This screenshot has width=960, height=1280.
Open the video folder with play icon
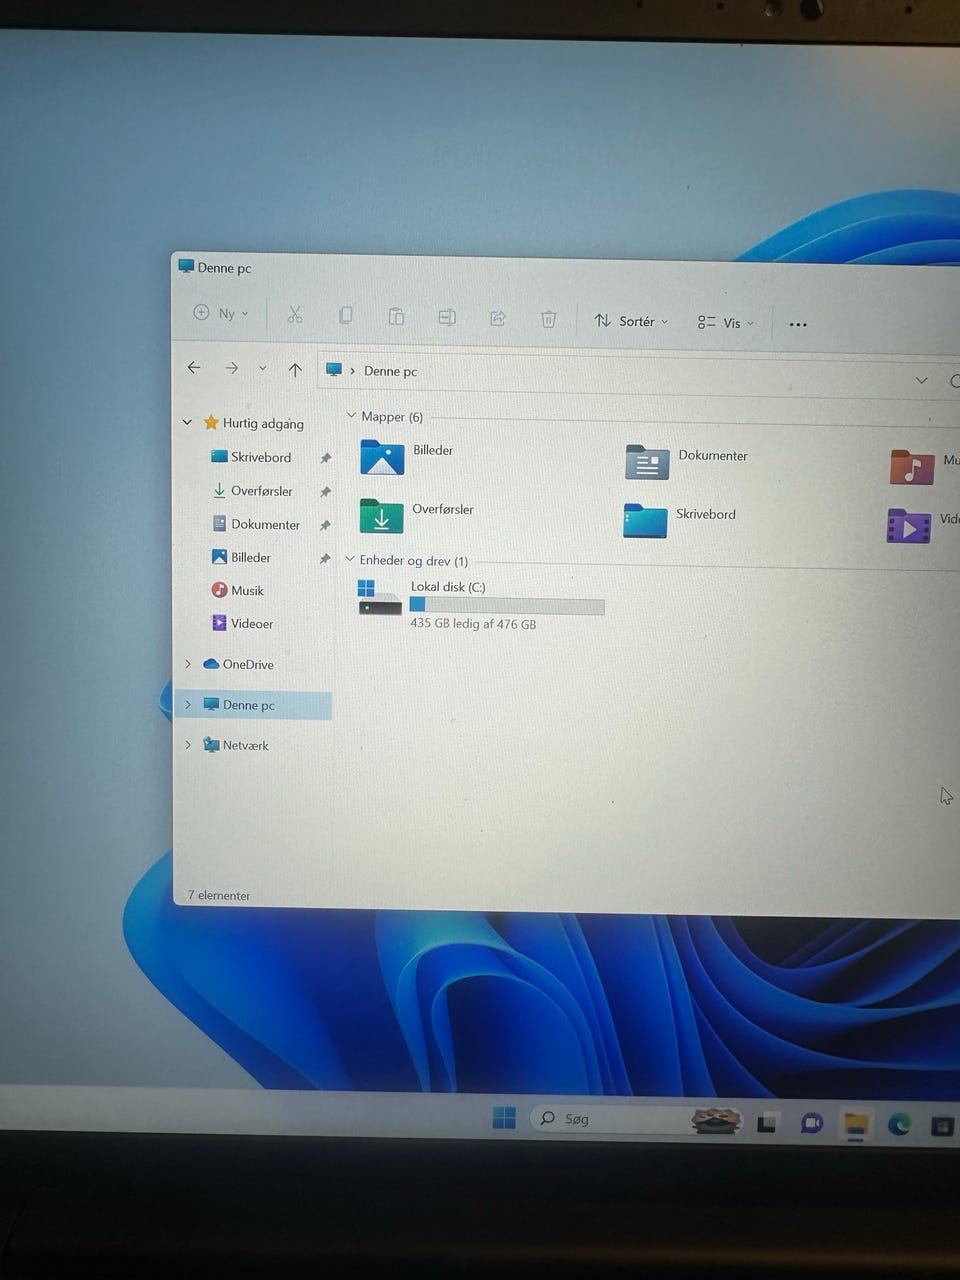point(909,526)
